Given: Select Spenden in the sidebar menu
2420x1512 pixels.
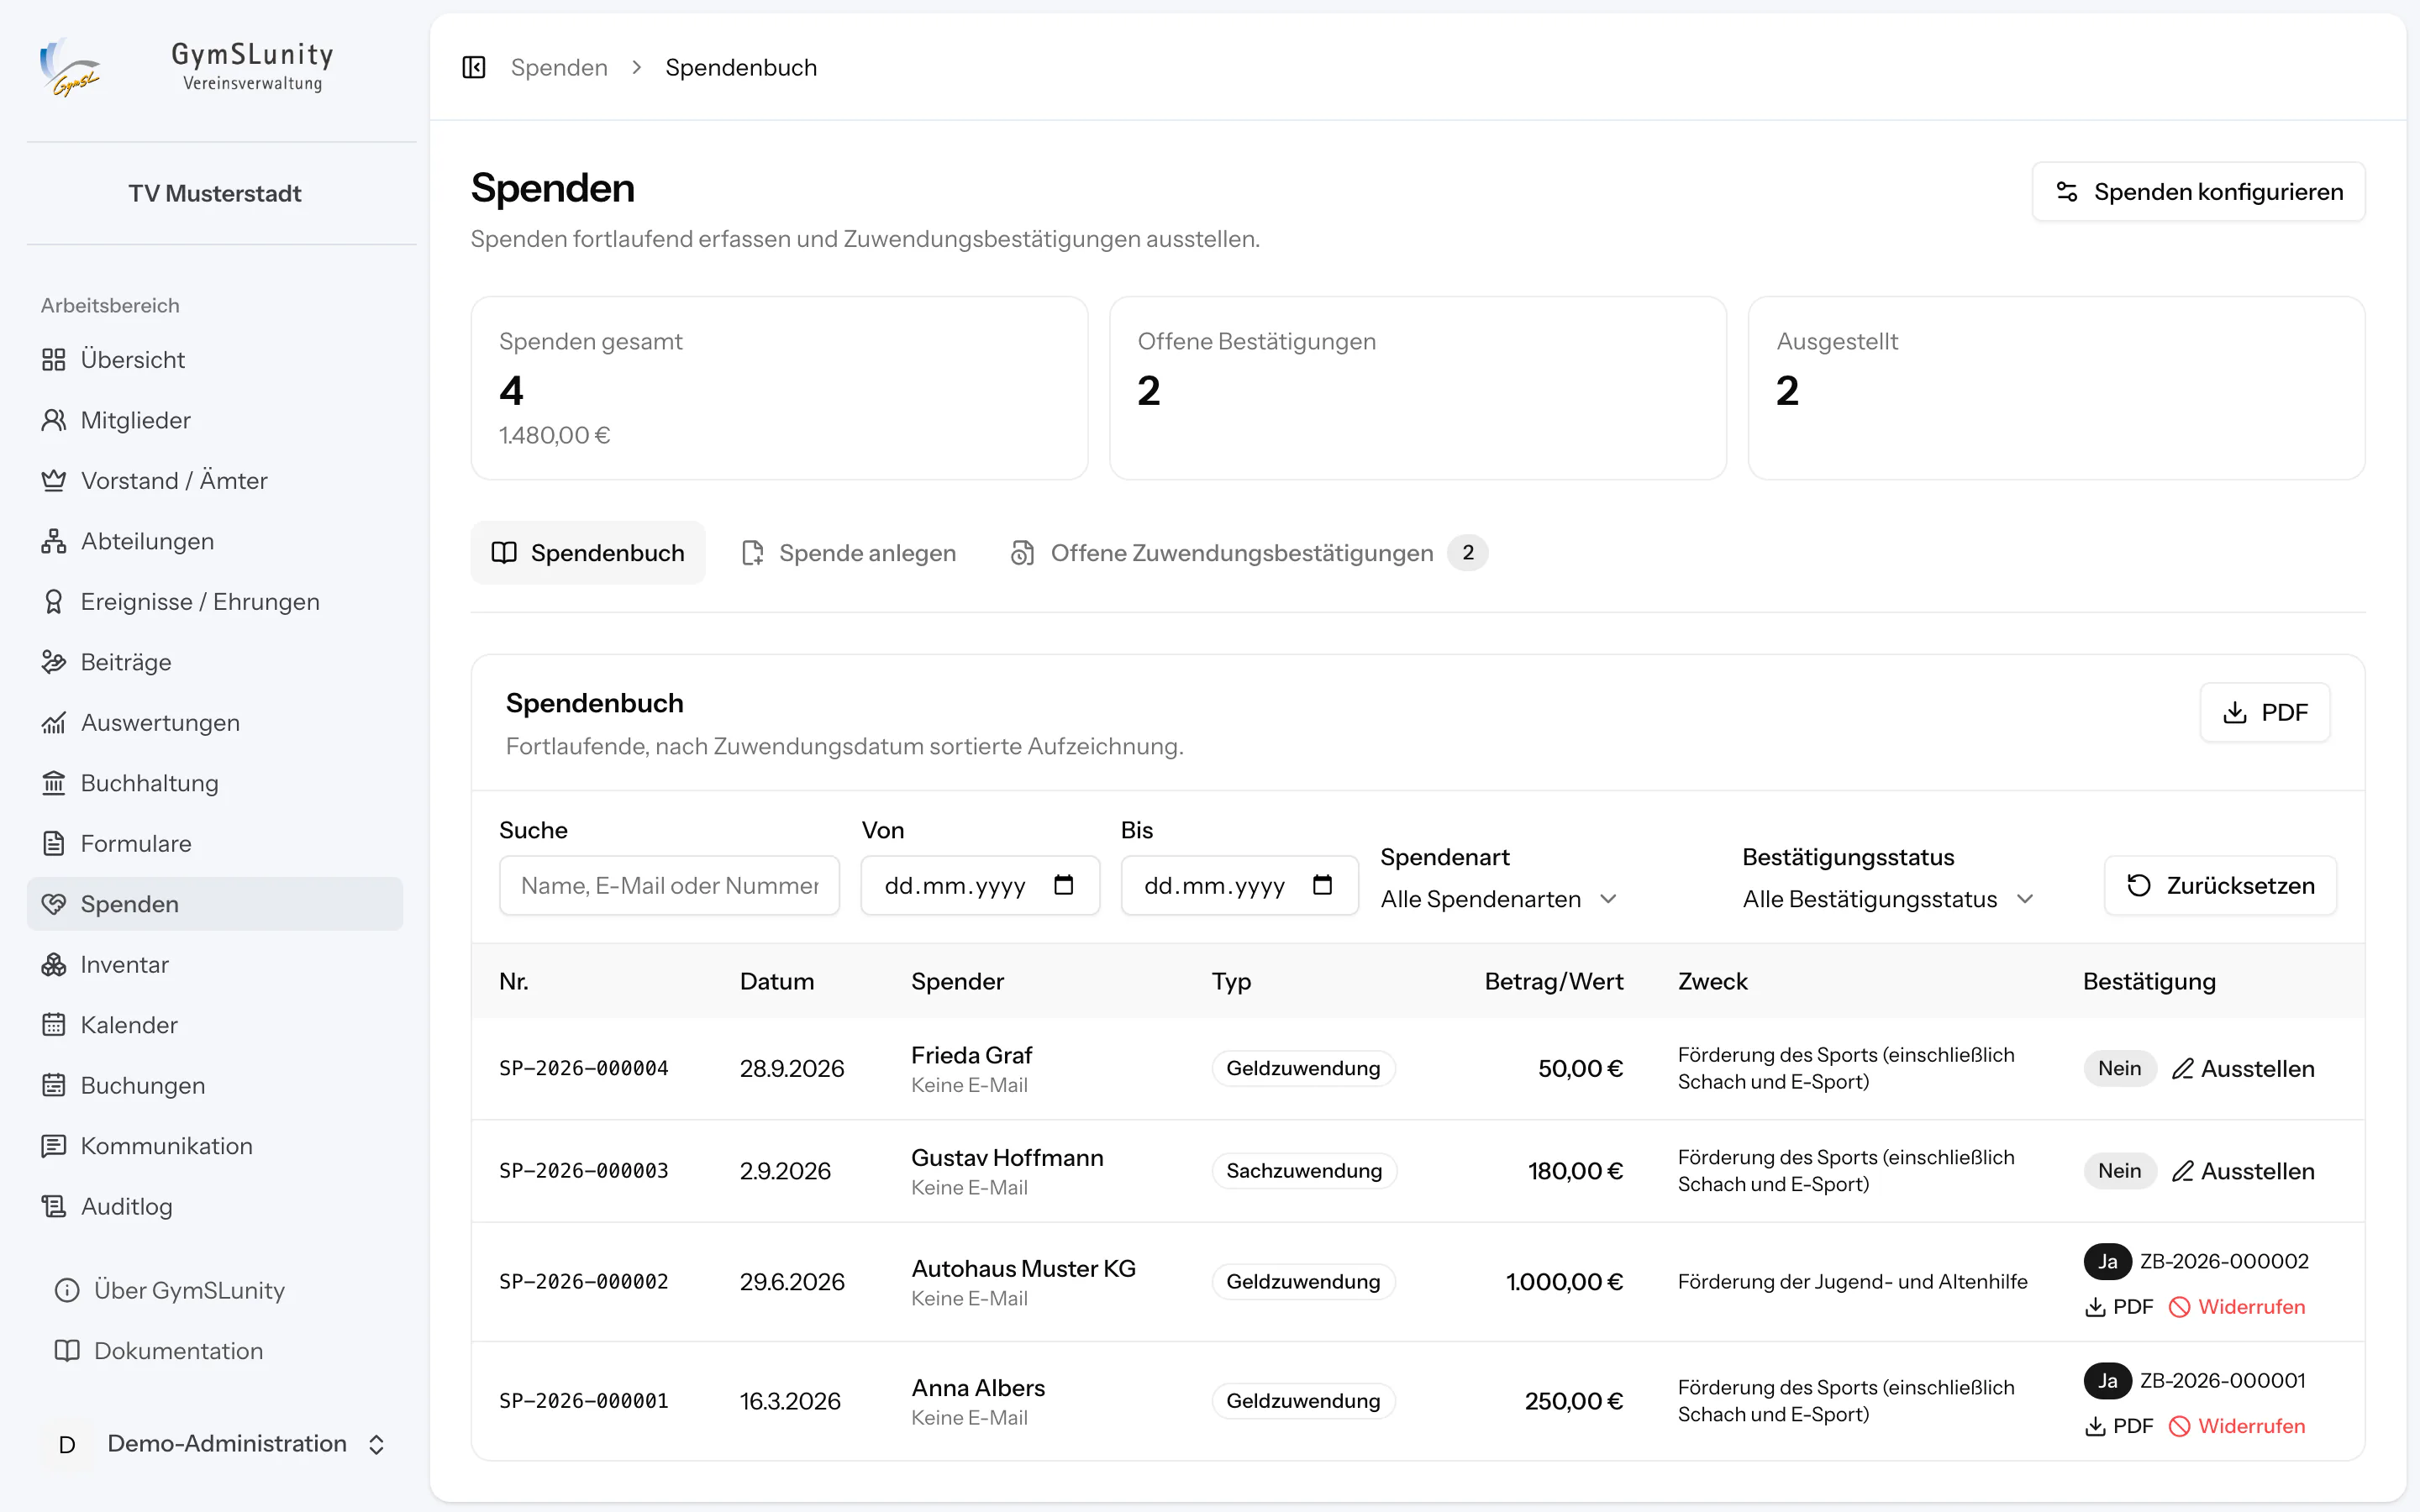Looking at the screenshot, I should [x=215, y=904].
